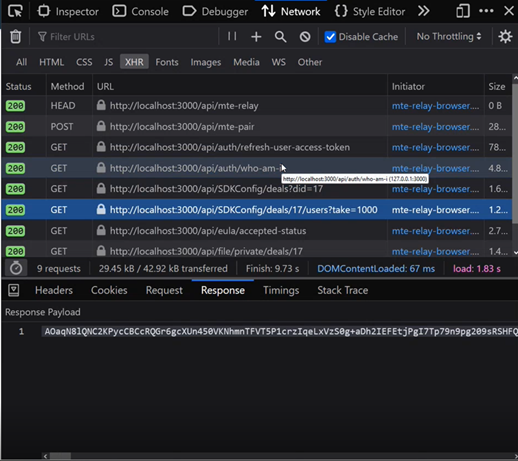Open request blocking icon

(x=305, y=36)
